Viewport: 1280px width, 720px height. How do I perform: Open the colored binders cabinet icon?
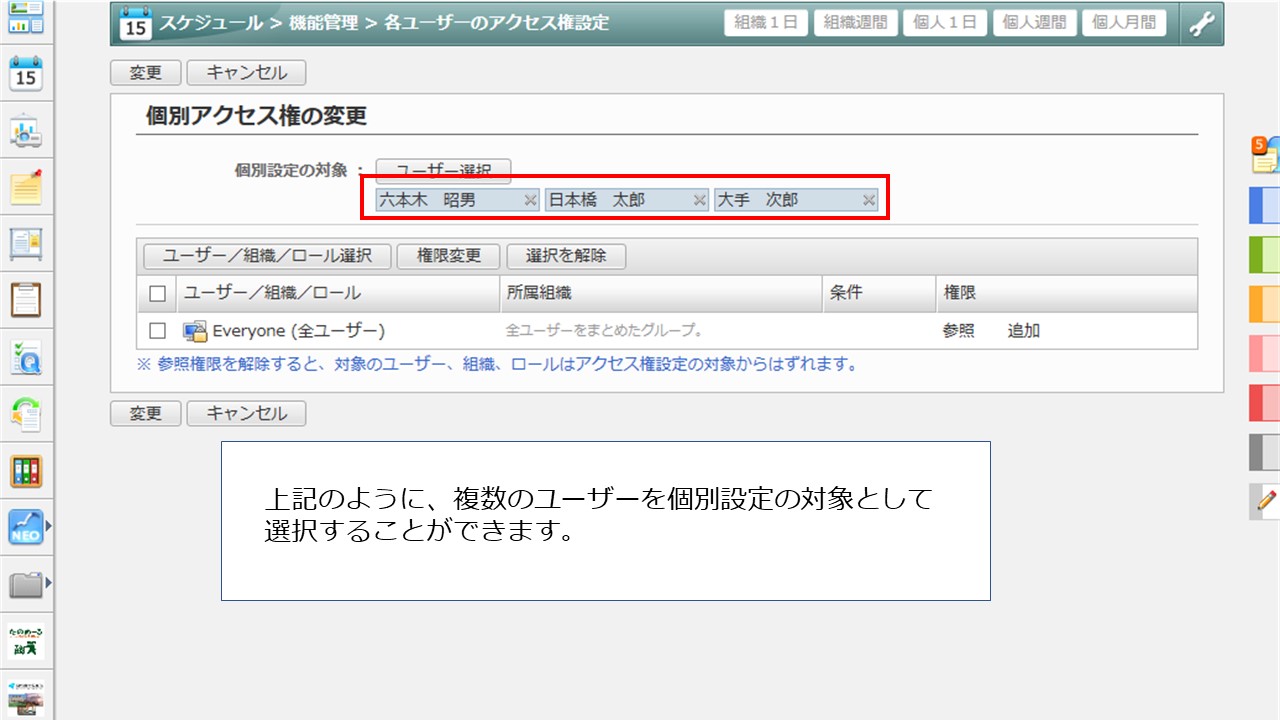click(x=26, y=471)
